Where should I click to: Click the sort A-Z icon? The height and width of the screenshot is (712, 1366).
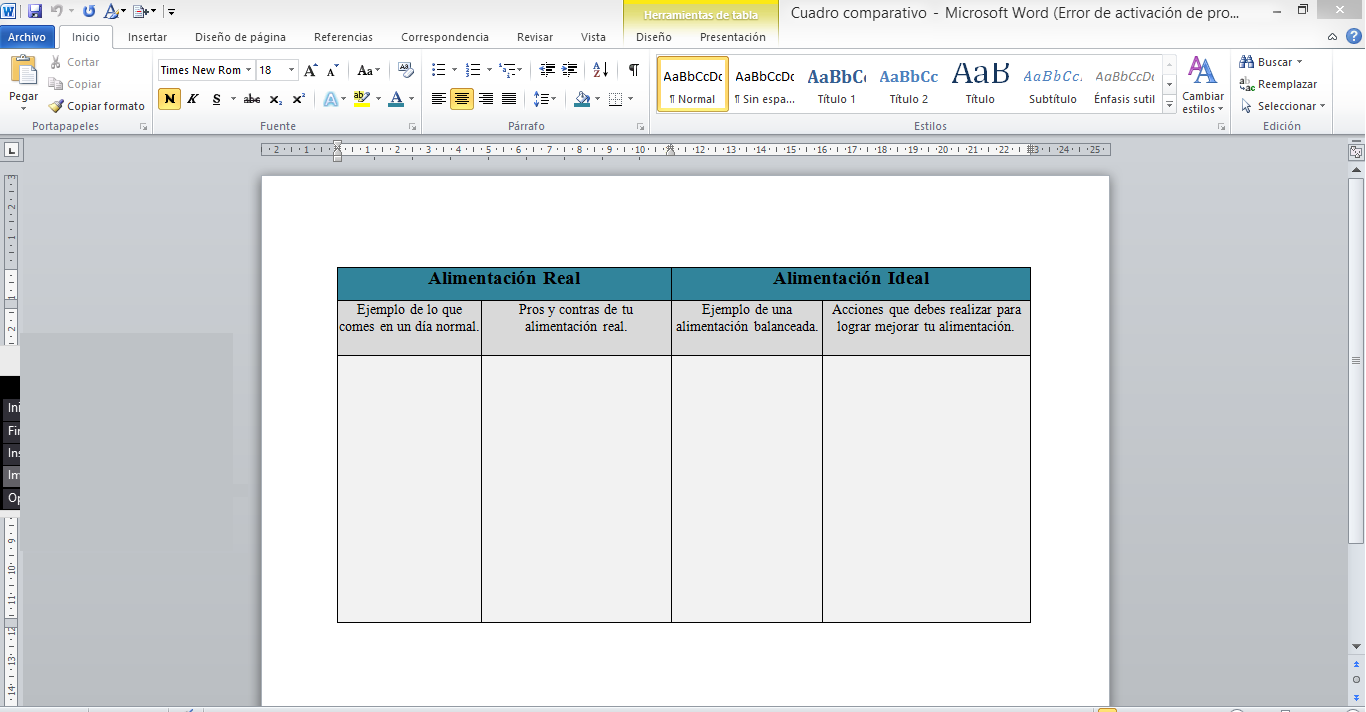600,70
